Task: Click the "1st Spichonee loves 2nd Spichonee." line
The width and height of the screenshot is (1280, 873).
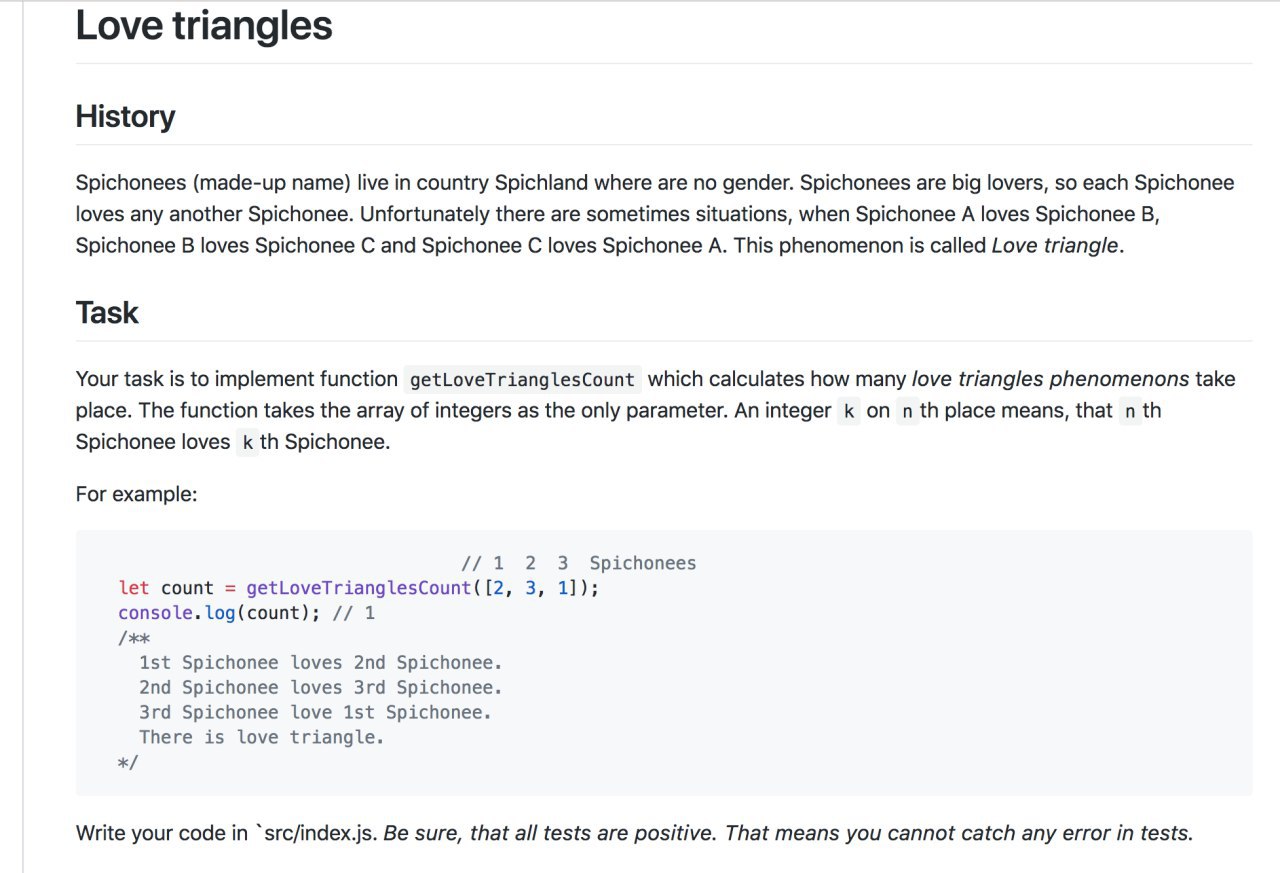Action: click(321, 663)
